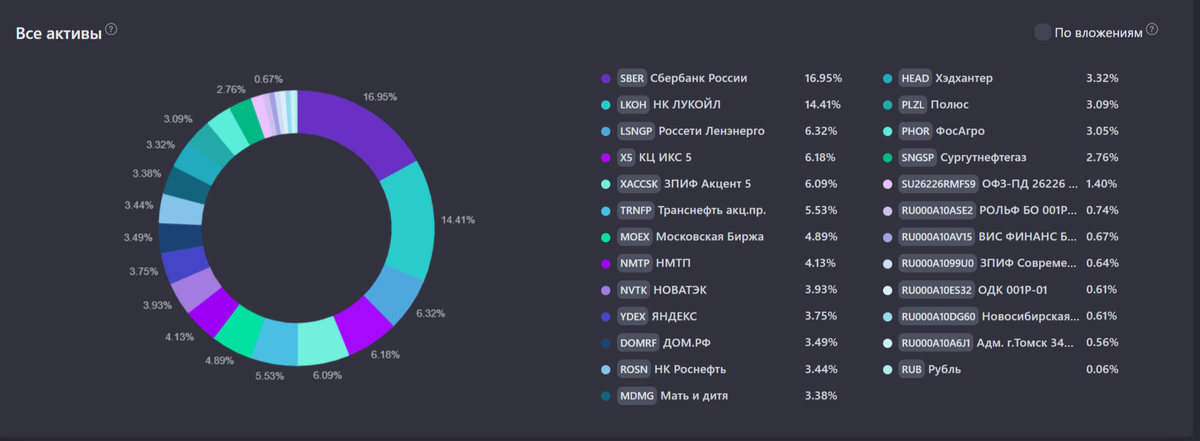Click the Хэдхантер legend color dot

888,78
